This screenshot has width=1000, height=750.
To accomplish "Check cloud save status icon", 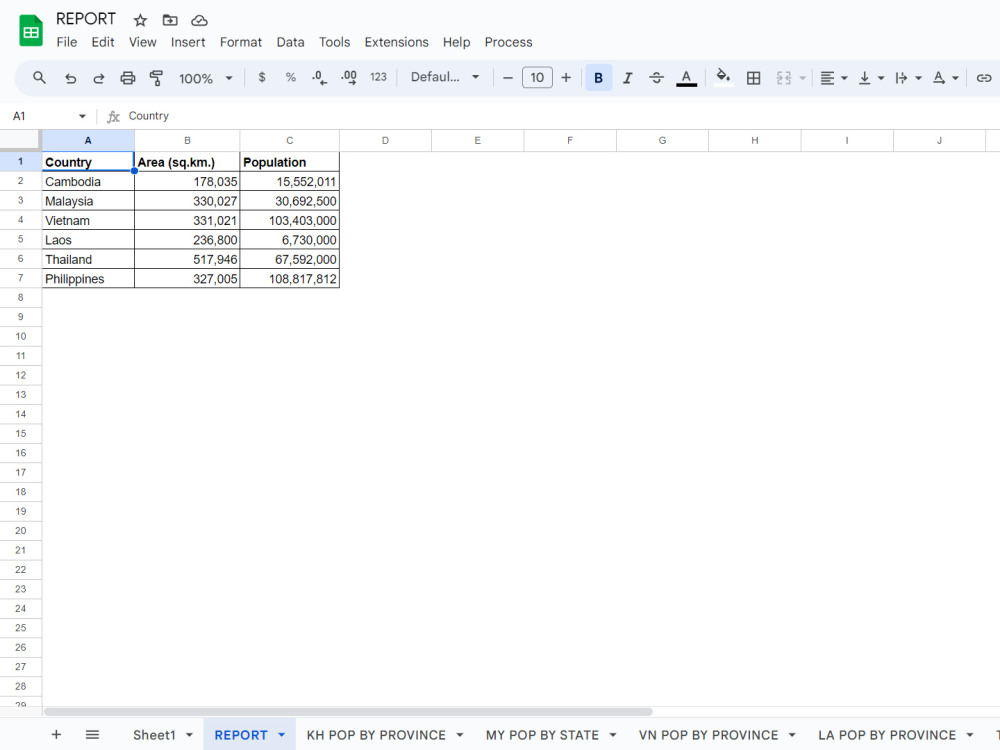I will 200,20.
